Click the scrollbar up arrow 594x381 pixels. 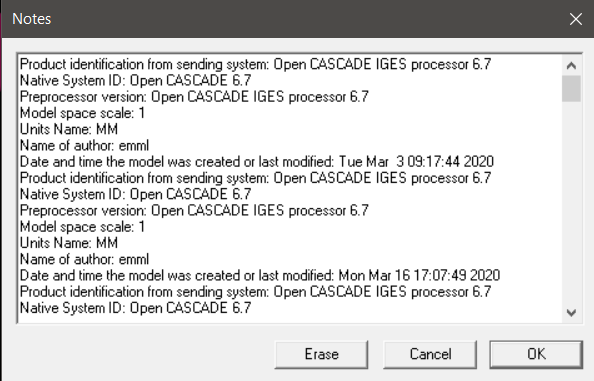571,66
